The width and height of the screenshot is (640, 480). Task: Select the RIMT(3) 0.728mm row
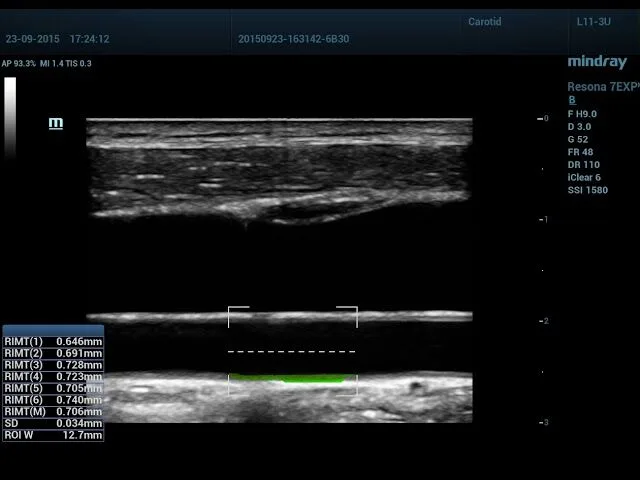click(x=53, y=365)
